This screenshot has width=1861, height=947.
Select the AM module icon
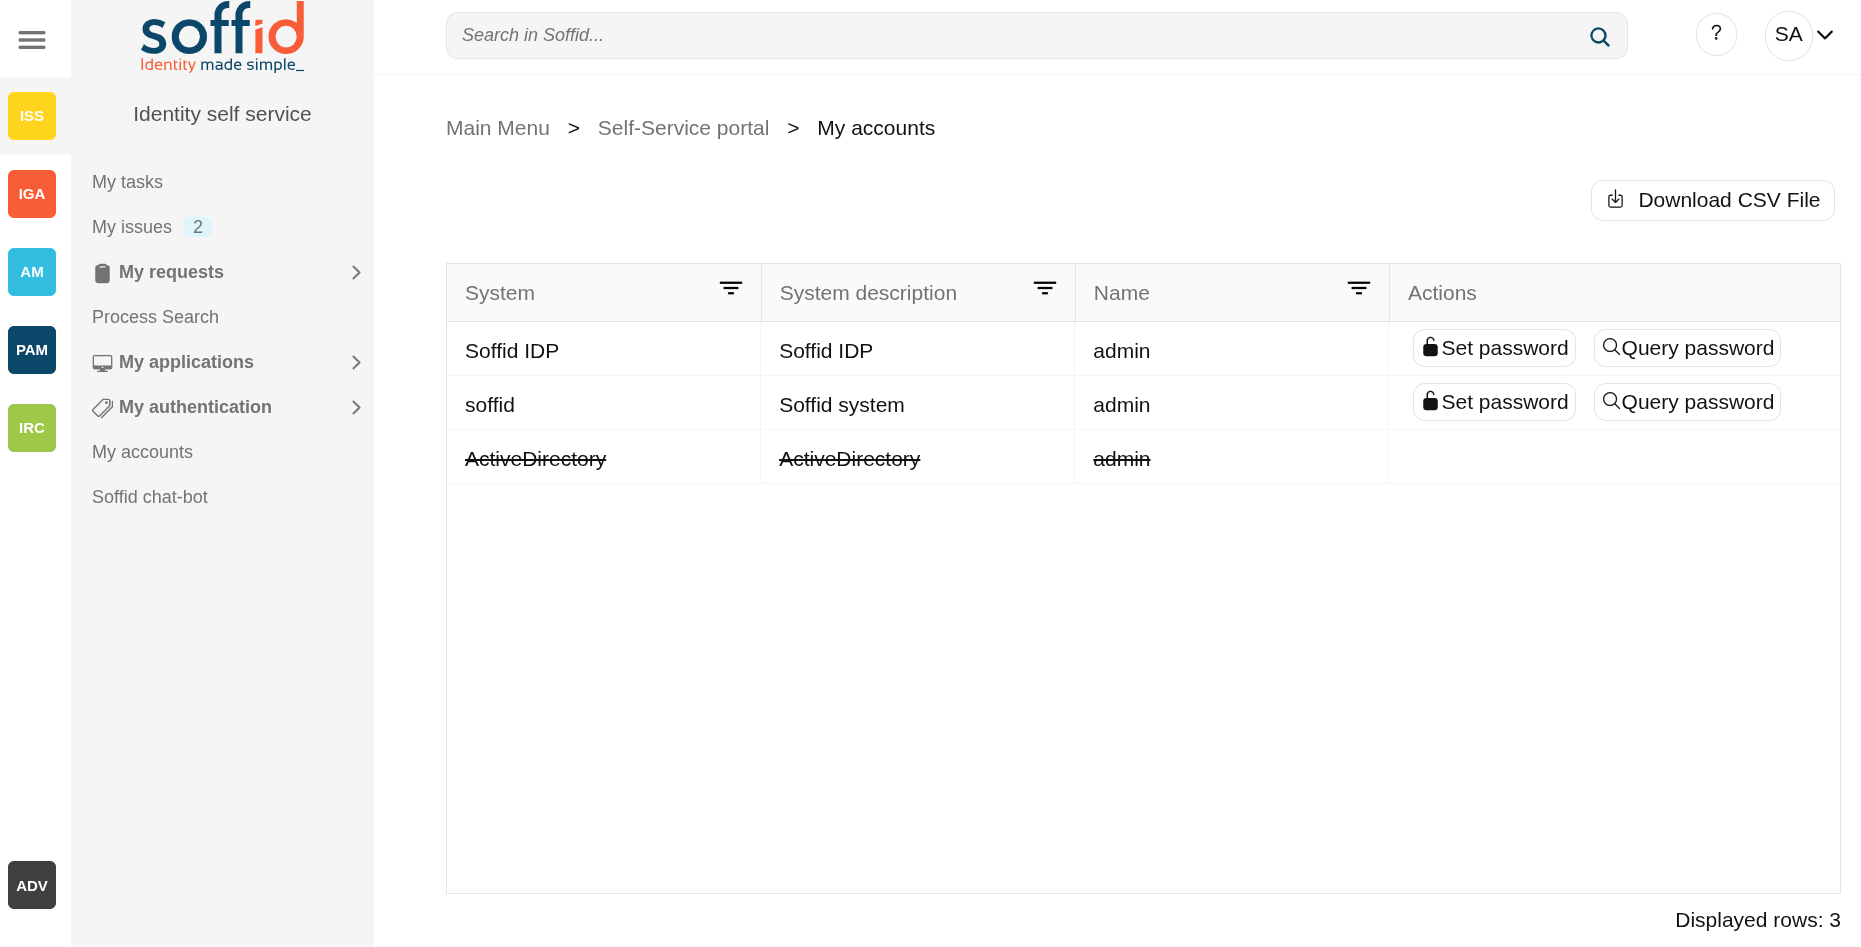32,272
